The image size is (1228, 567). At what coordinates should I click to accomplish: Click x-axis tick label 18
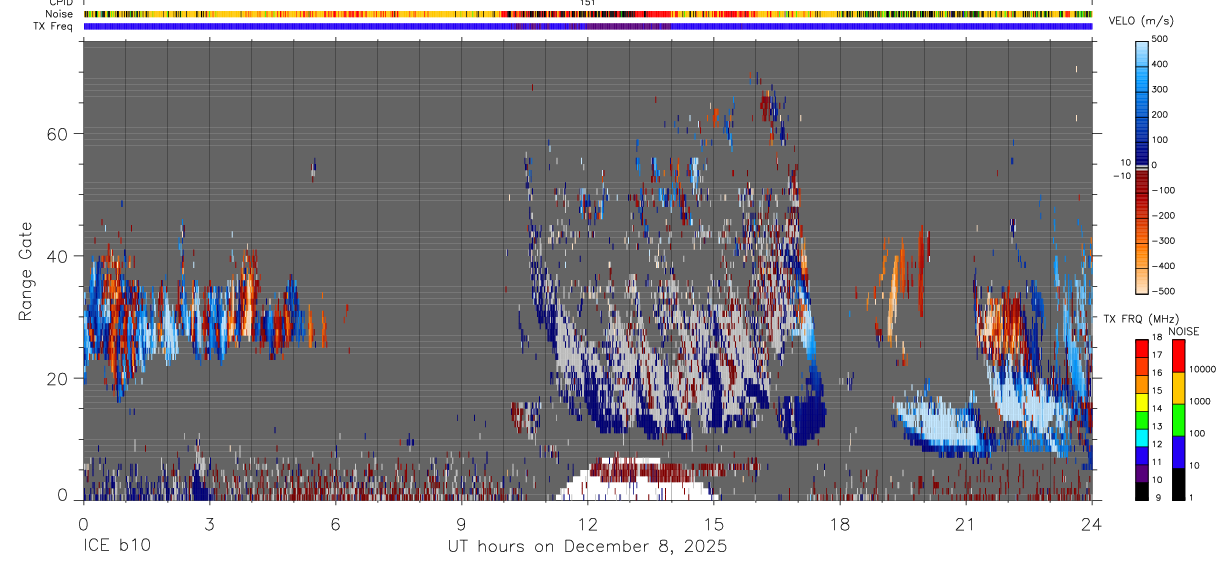click(840, 523)
